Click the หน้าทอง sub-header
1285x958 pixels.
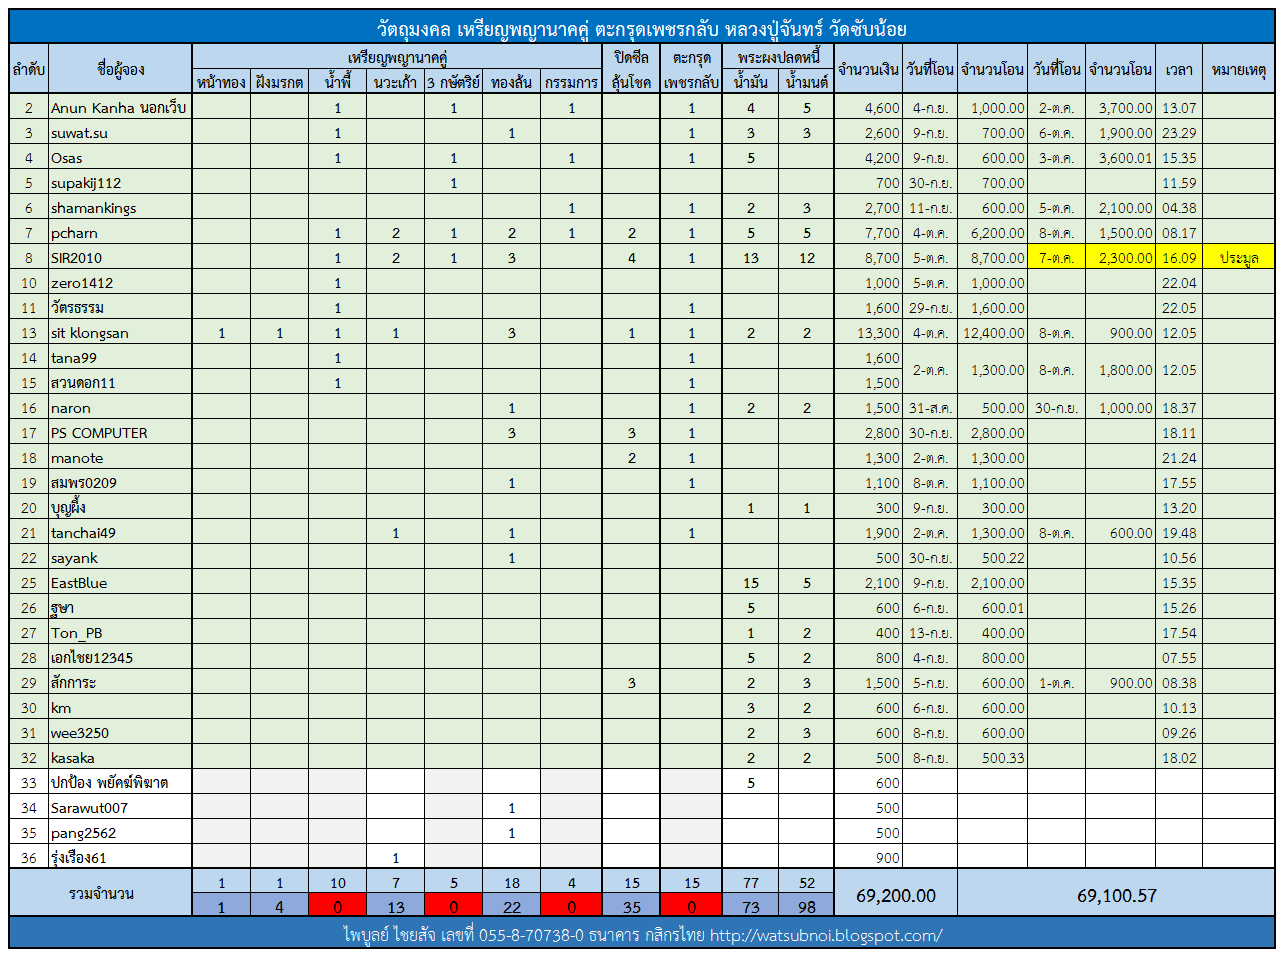[221, 82]
